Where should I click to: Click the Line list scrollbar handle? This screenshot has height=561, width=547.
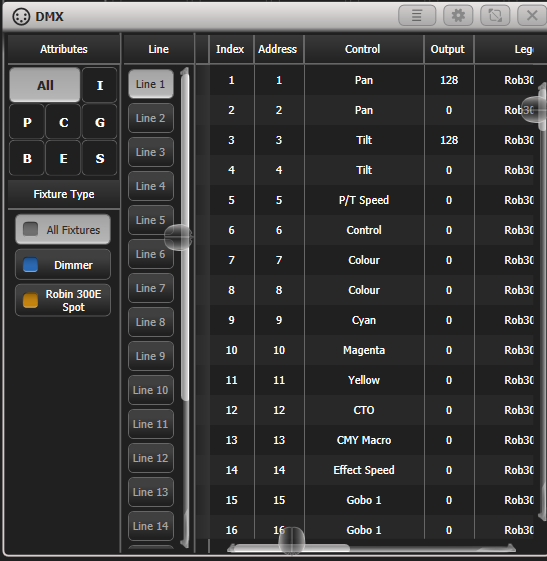(x=178, y=237)
